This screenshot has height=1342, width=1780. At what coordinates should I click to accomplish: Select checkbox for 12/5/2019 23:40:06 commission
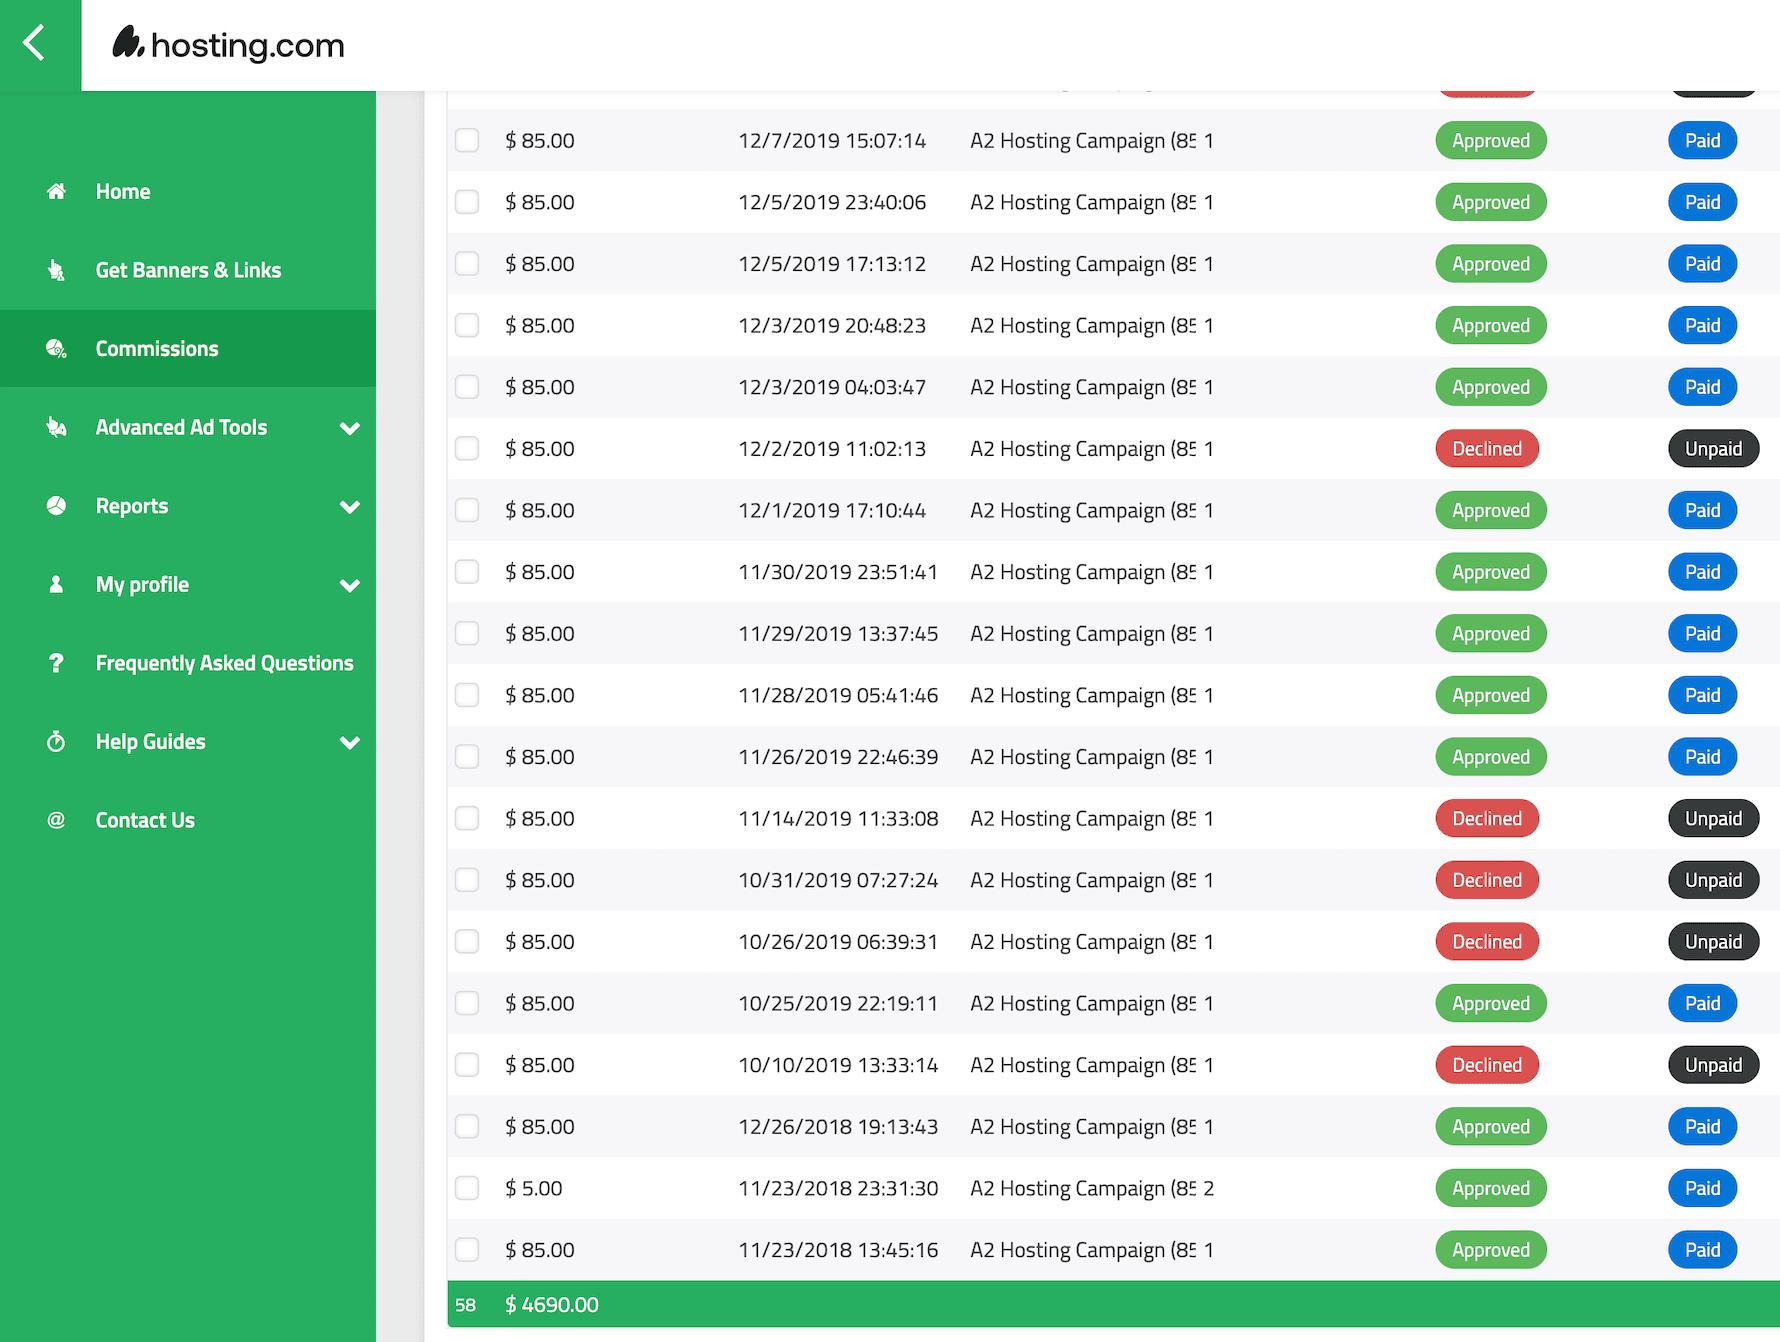pyautogui.click(x=467, y=202)
